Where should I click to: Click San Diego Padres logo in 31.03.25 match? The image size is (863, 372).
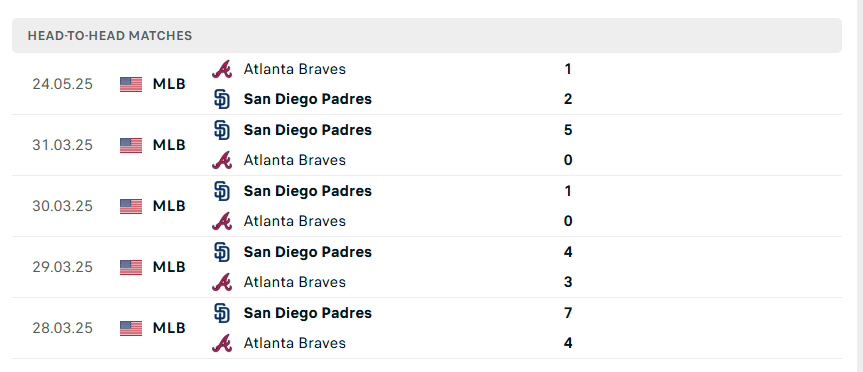point(222,130)
